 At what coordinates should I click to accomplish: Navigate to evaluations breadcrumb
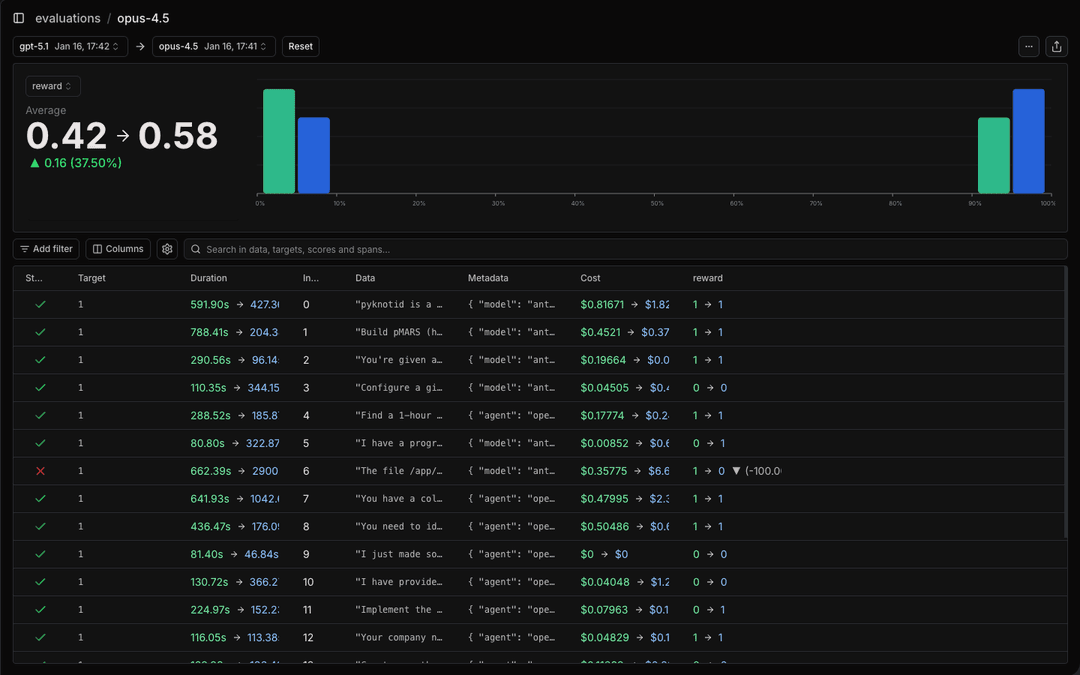click(x=68, y=18)
